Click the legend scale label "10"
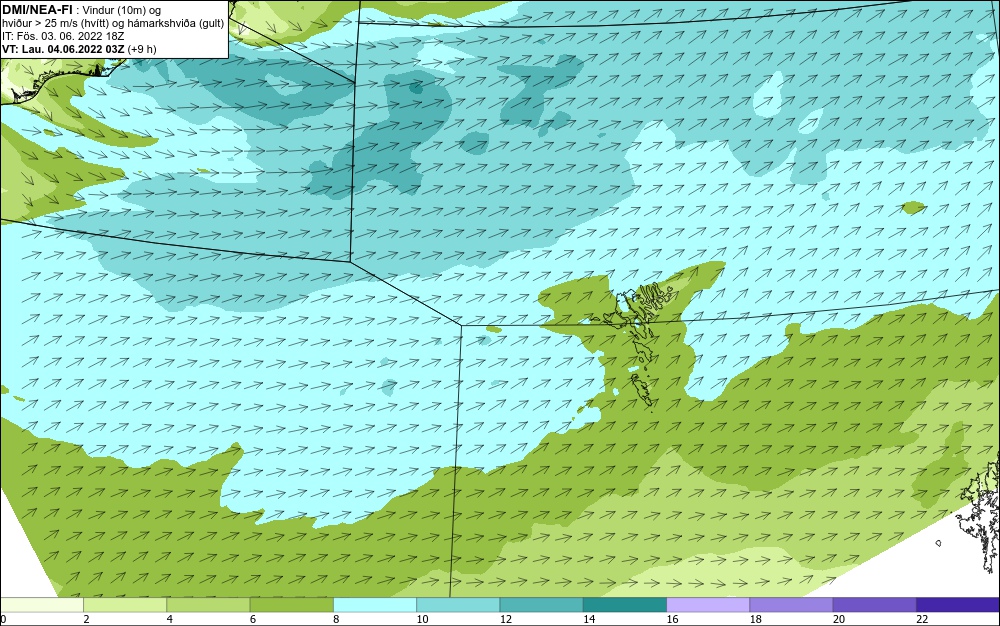The image size is (1000, 626). click(422, 620)
